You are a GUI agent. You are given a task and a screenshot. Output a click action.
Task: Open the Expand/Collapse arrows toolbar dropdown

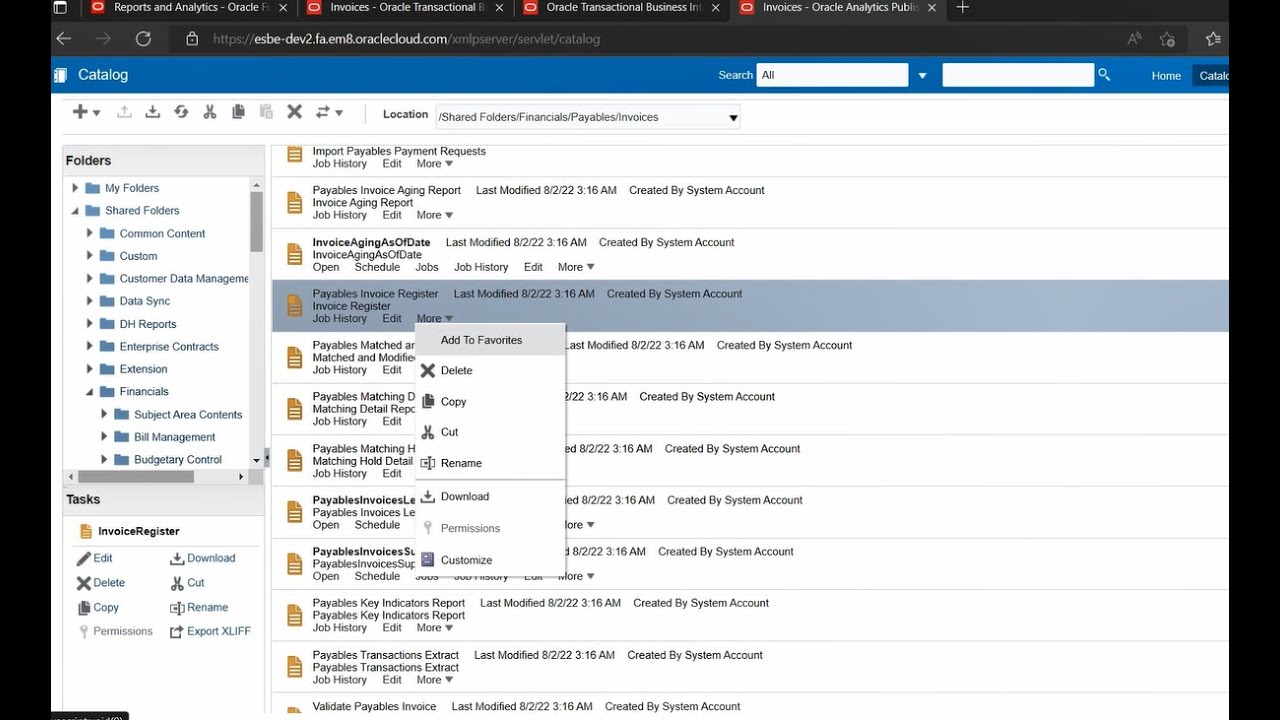pyautogui.click(x=329, y=112)
